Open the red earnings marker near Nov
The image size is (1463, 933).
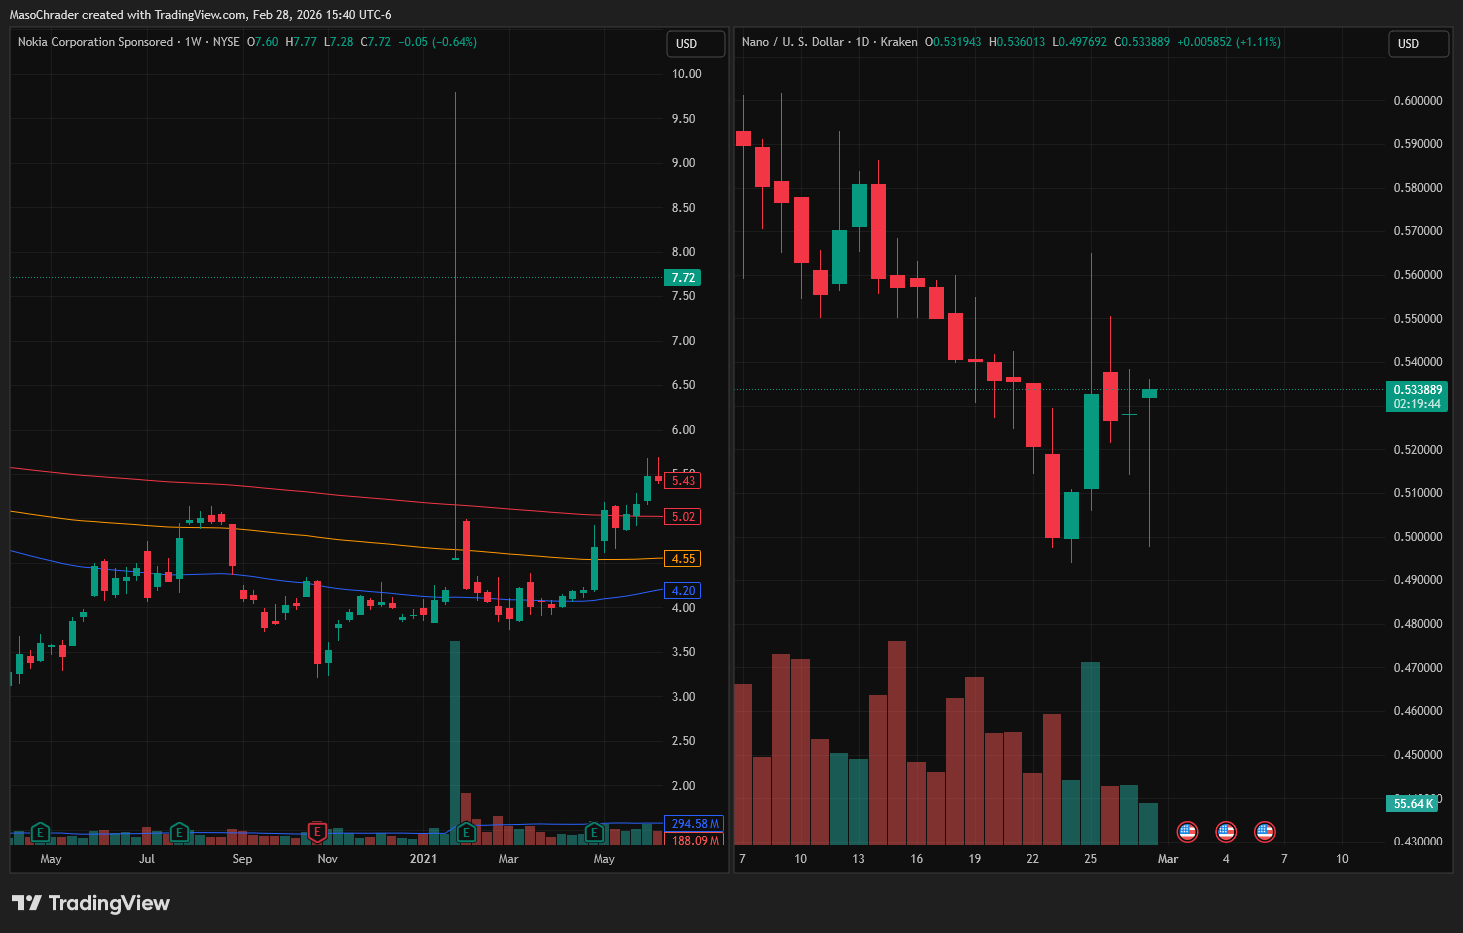[317, 832]
